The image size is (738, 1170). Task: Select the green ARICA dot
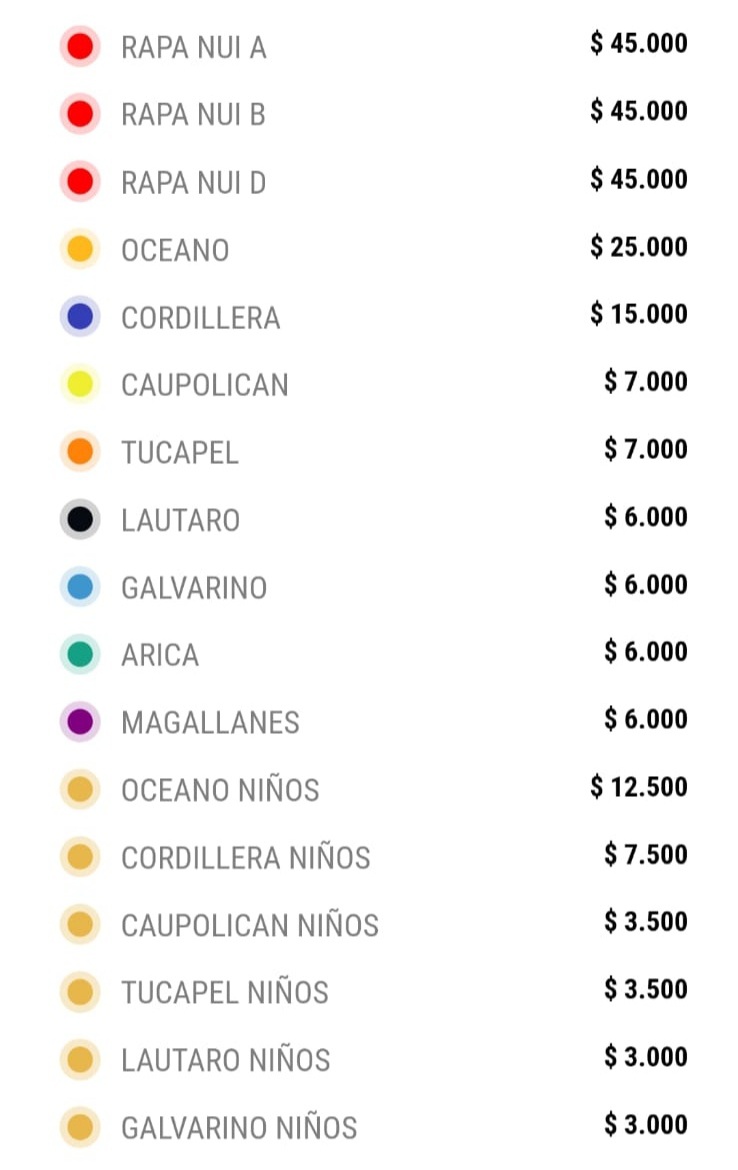click(x=80, y=654)
